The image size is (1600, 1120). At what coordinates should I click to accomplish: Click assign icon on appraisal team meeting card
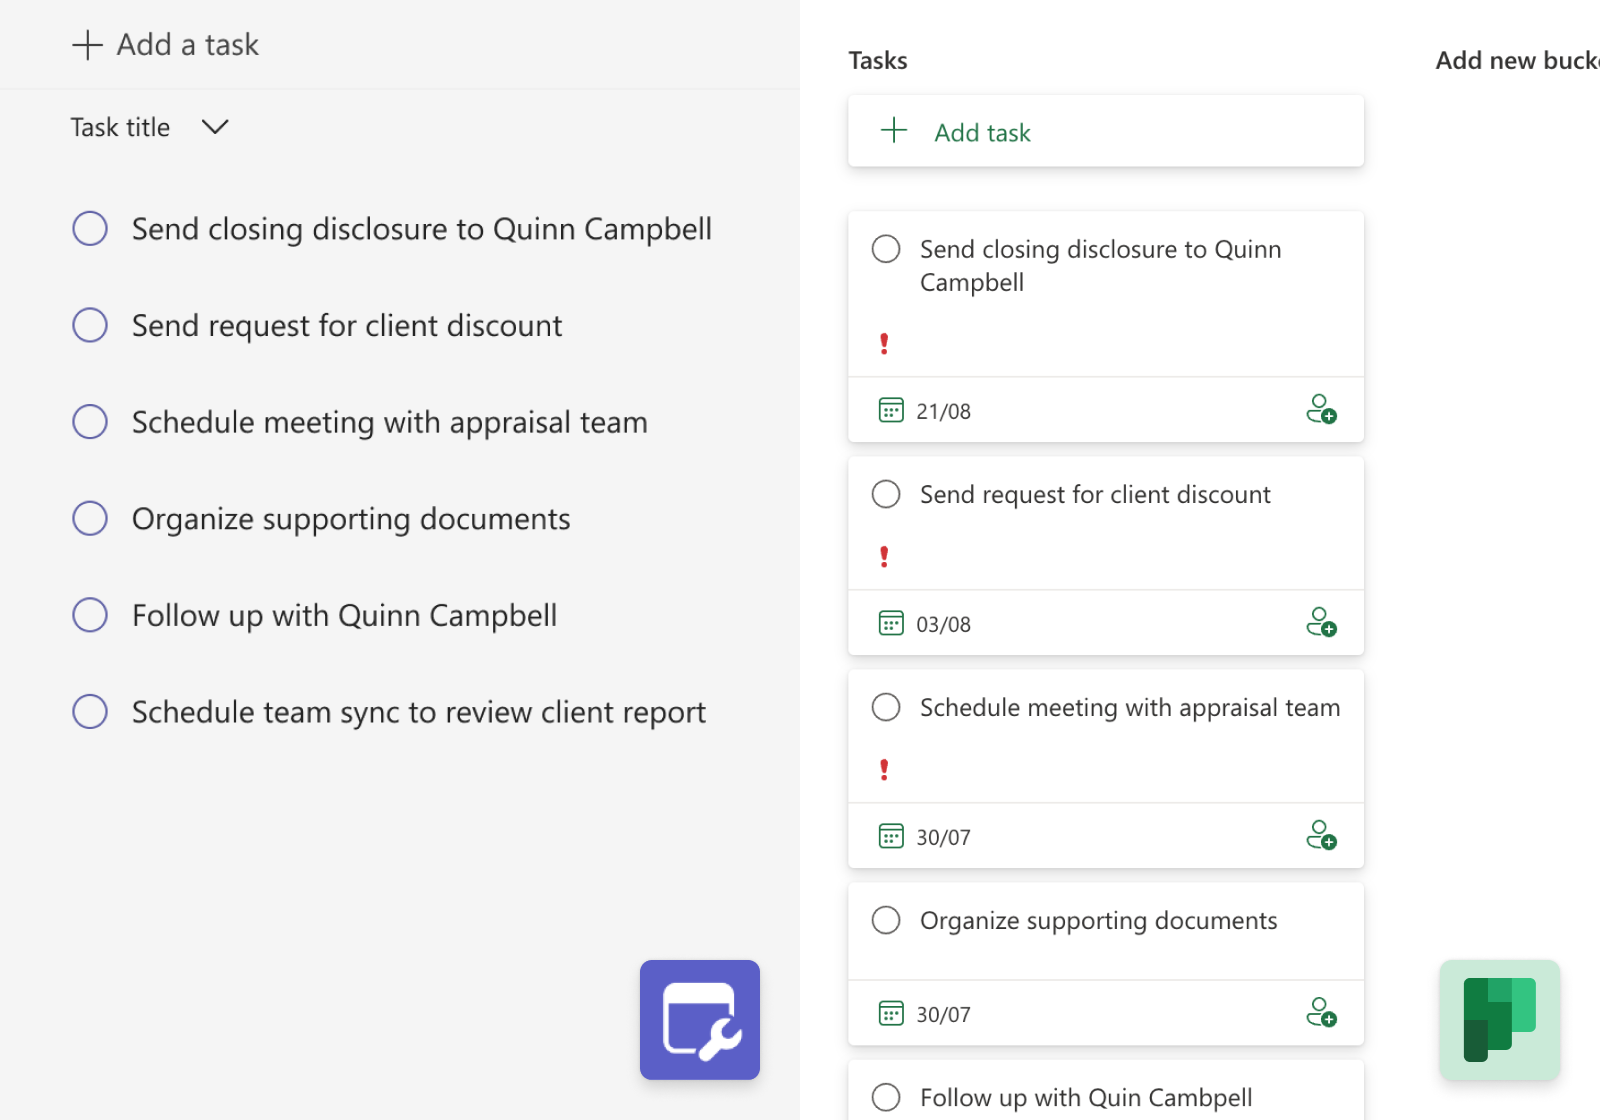click(1322, 836)
